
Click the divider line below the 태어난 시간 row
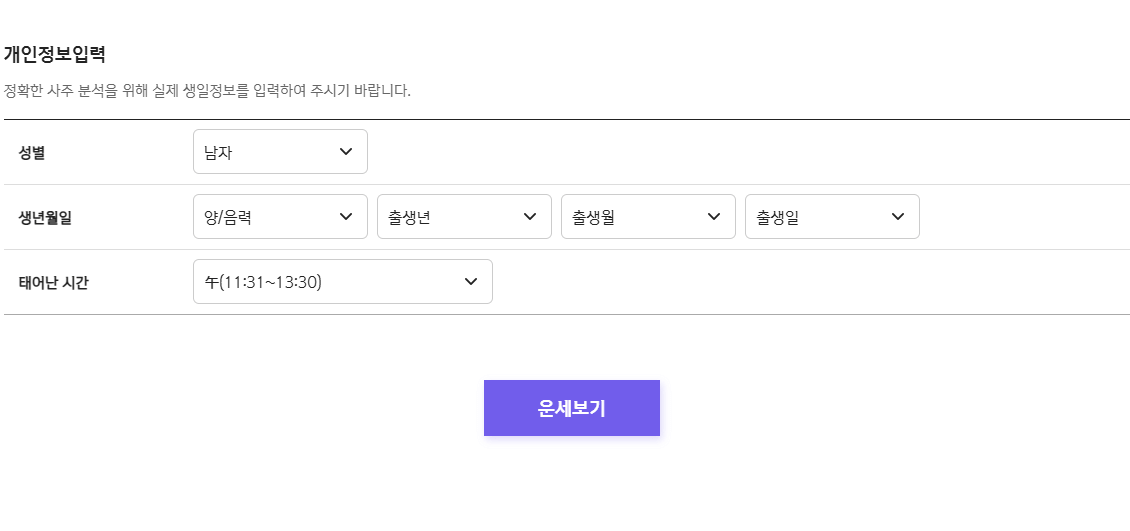pyautogui.click(x=566, y=314)
